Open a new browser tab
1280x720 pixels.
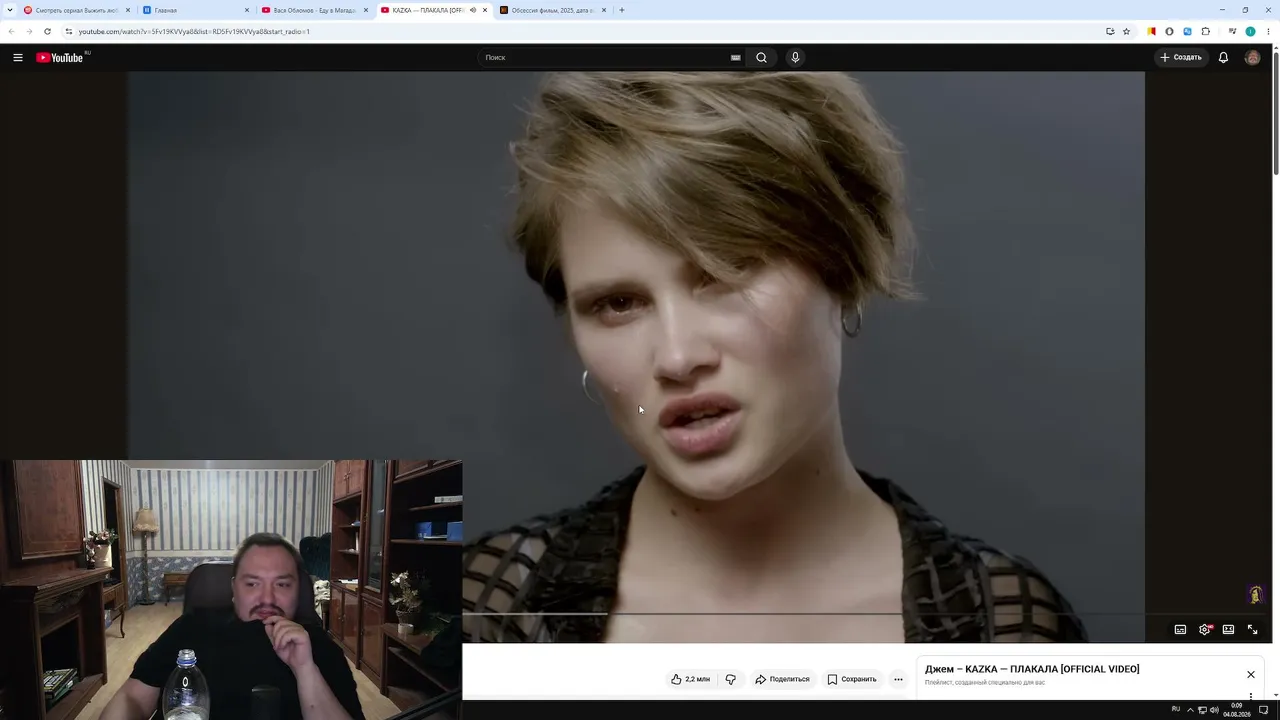(x=621, y=10)
